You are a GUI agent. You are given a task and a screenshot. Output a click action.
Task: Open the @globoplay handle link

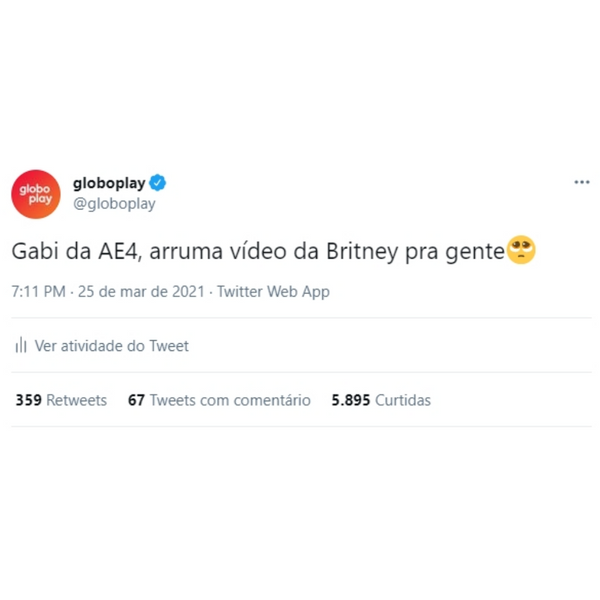[x=114, y=204]
